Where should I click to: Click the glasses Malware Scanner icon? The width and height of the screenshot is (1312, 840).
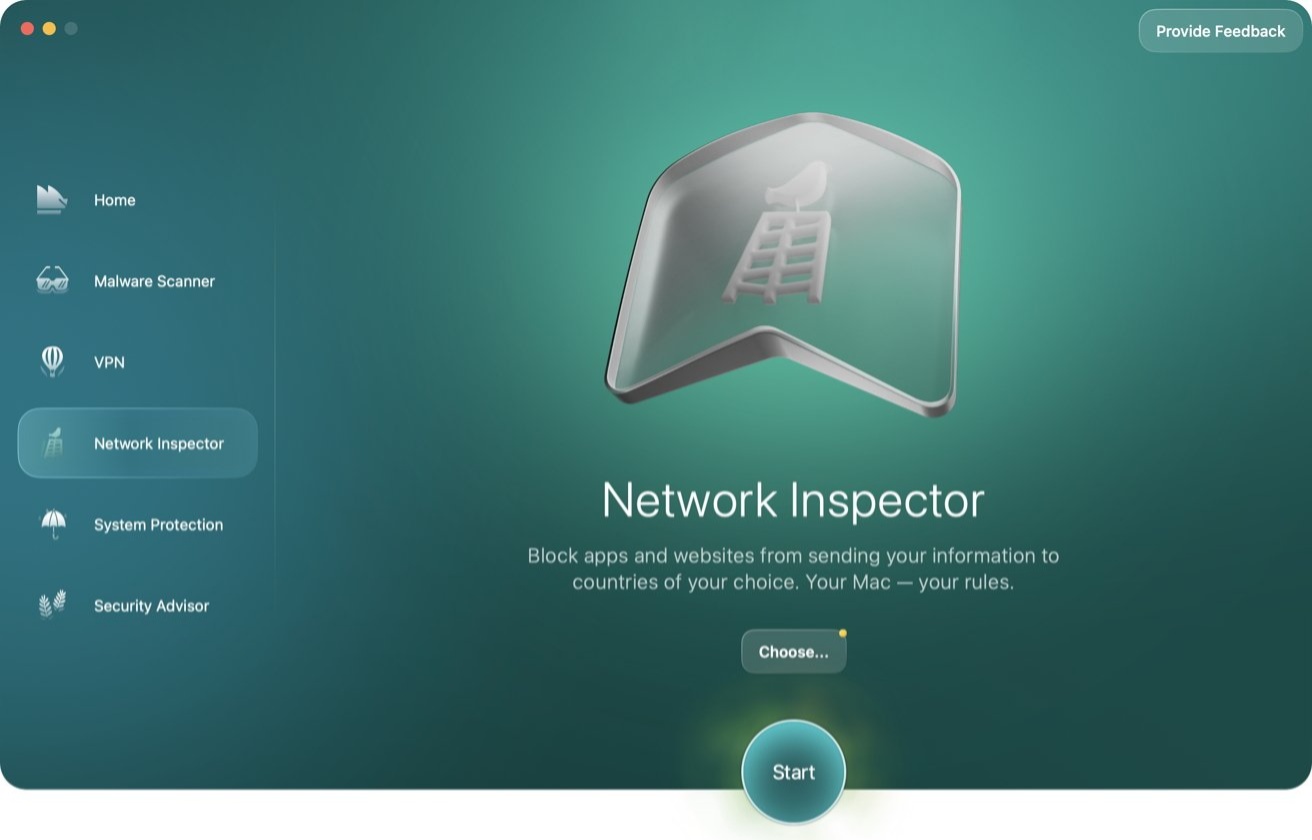[x=52, y=280]
